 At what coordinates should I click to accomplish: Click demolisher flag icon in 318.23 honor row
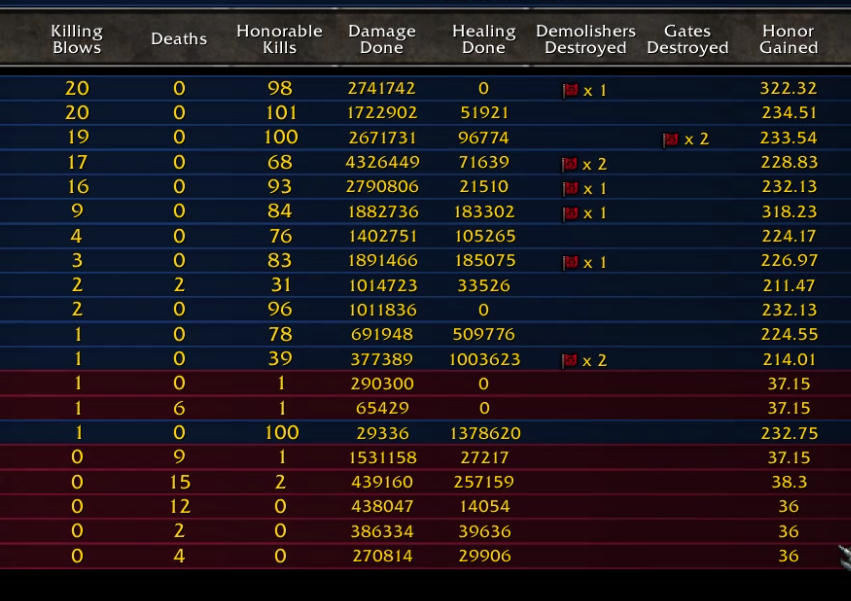pyautogui.click(x=570, y=213)
